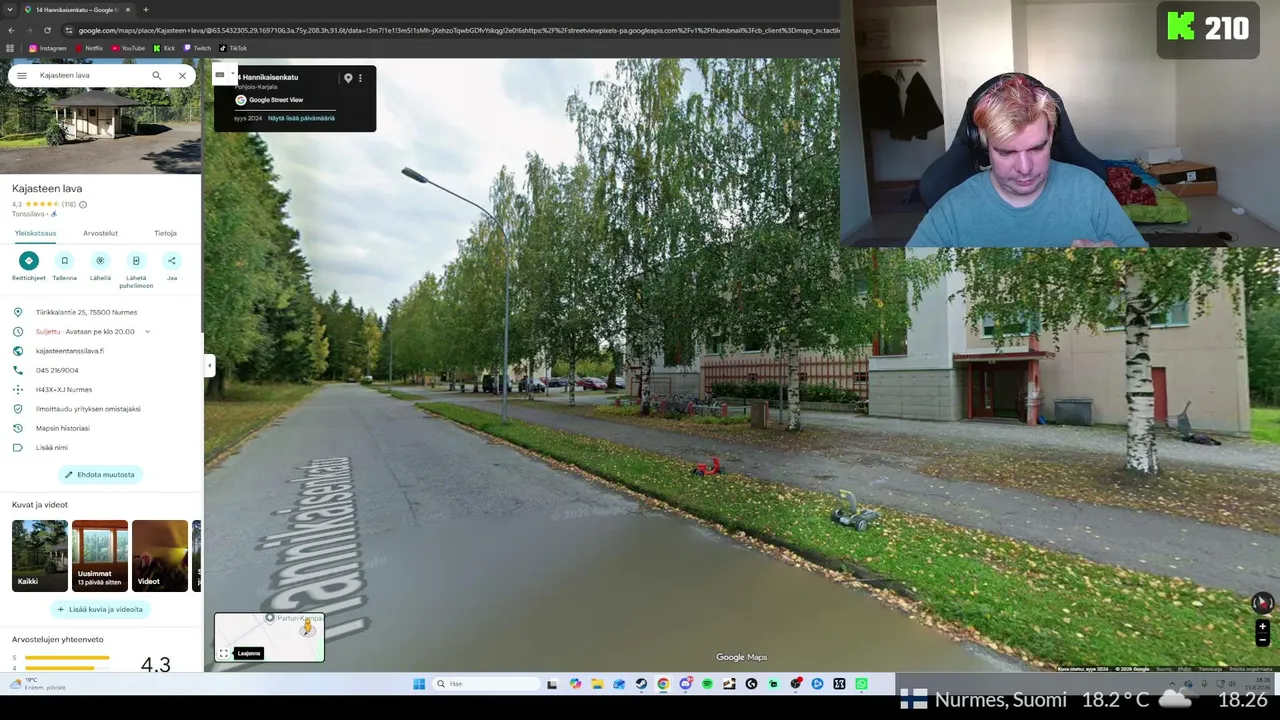Click the Ehdota muutosta button
Screen dimensions: 1280x720
[100, 475]
